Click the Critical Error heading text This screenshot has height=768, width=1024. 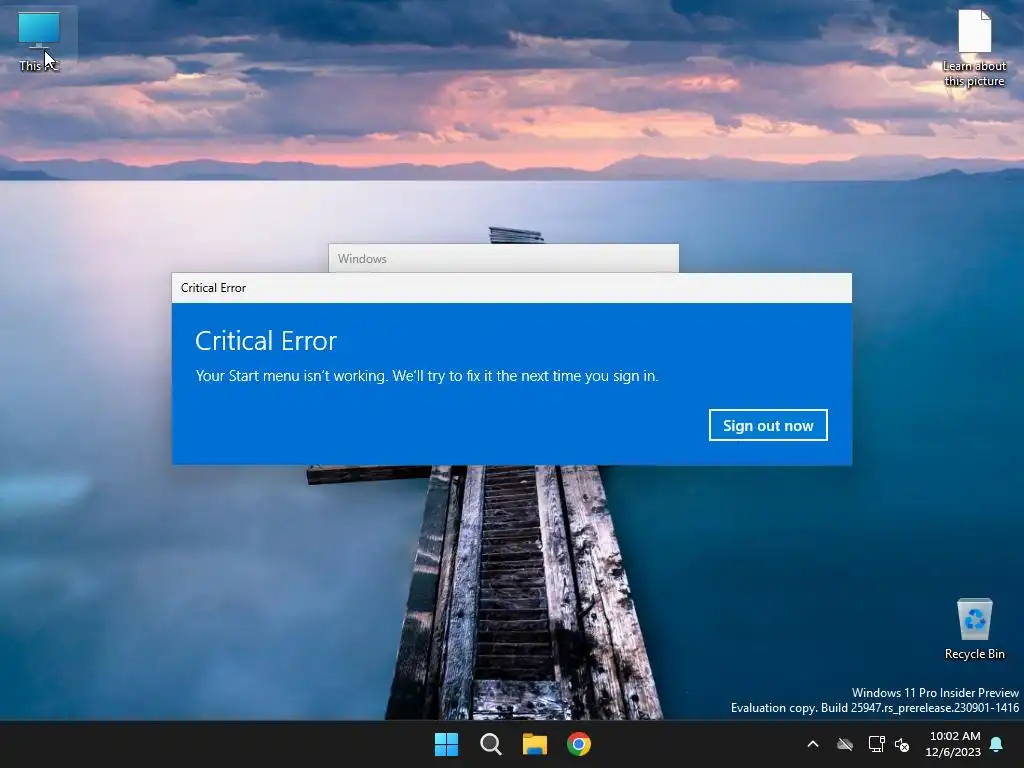[x=266, y=341]
